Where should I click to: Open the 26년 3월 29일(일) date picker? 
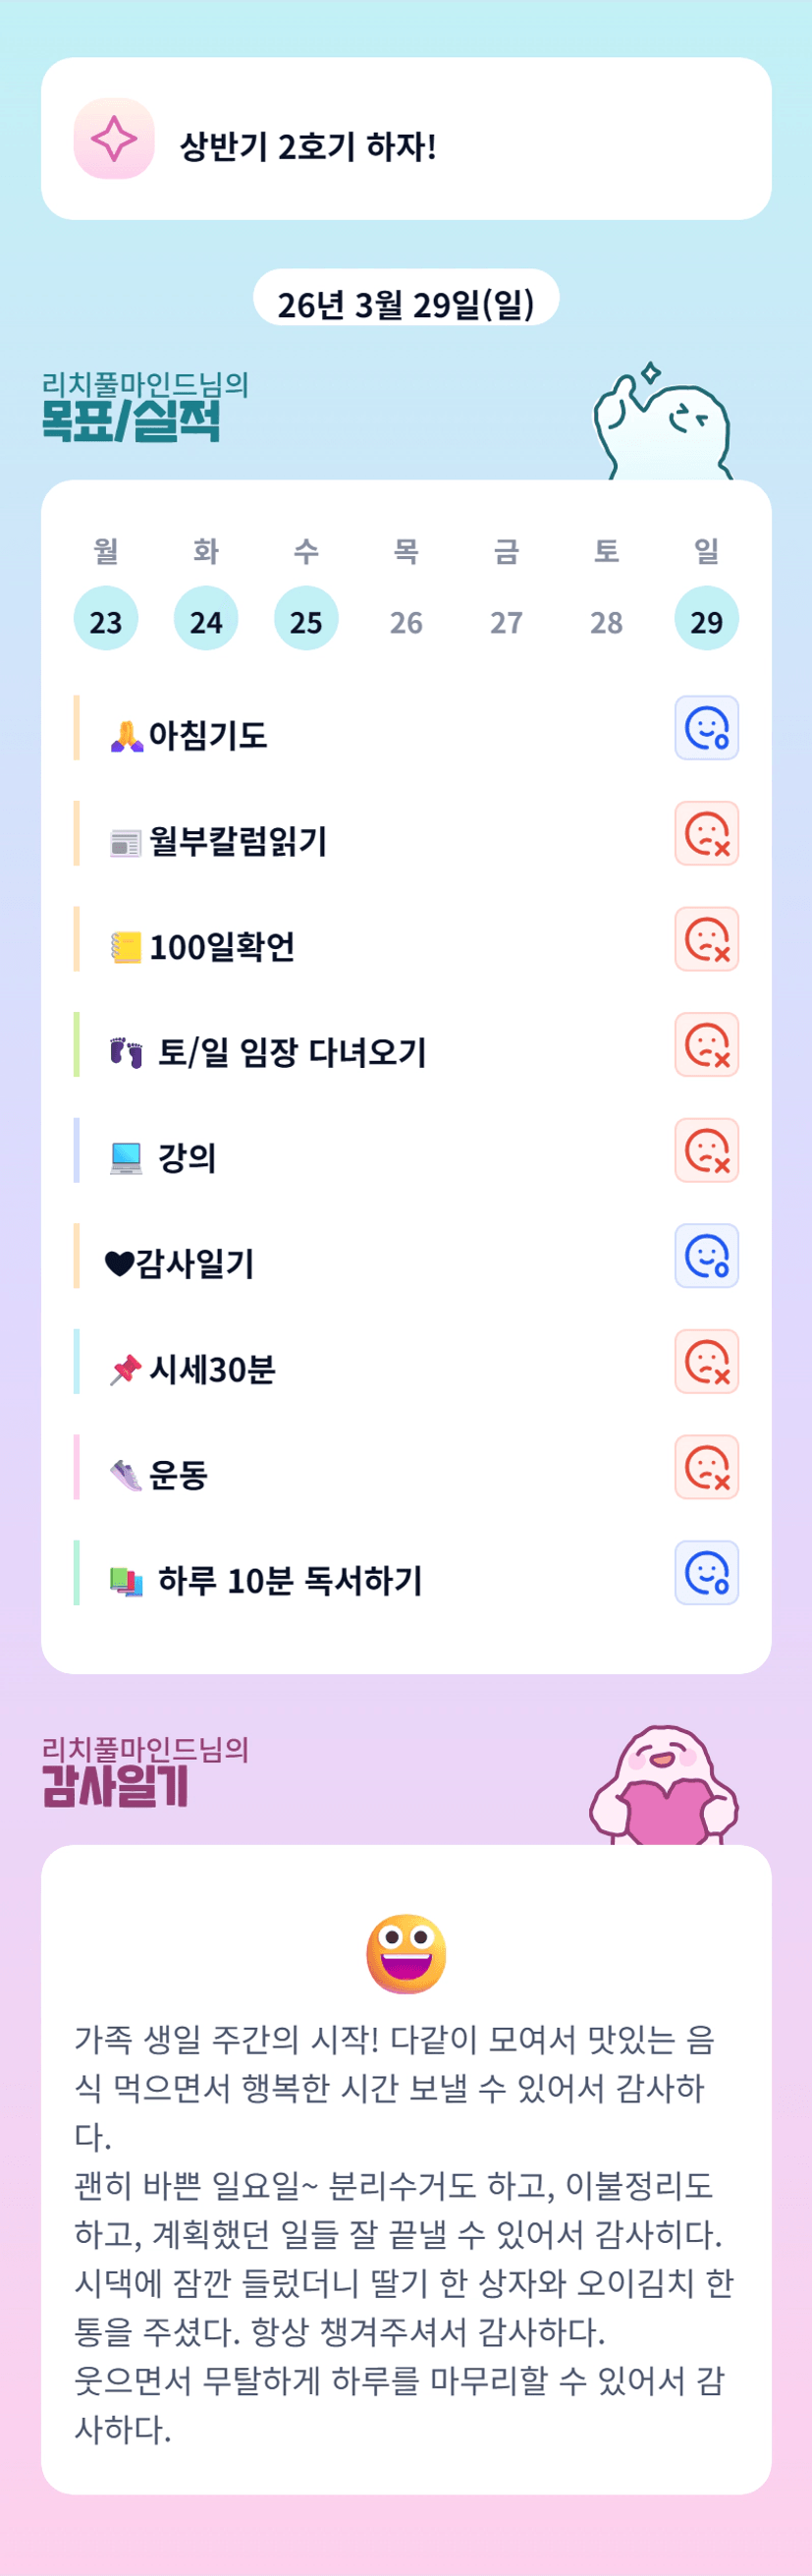click(406, 304)
